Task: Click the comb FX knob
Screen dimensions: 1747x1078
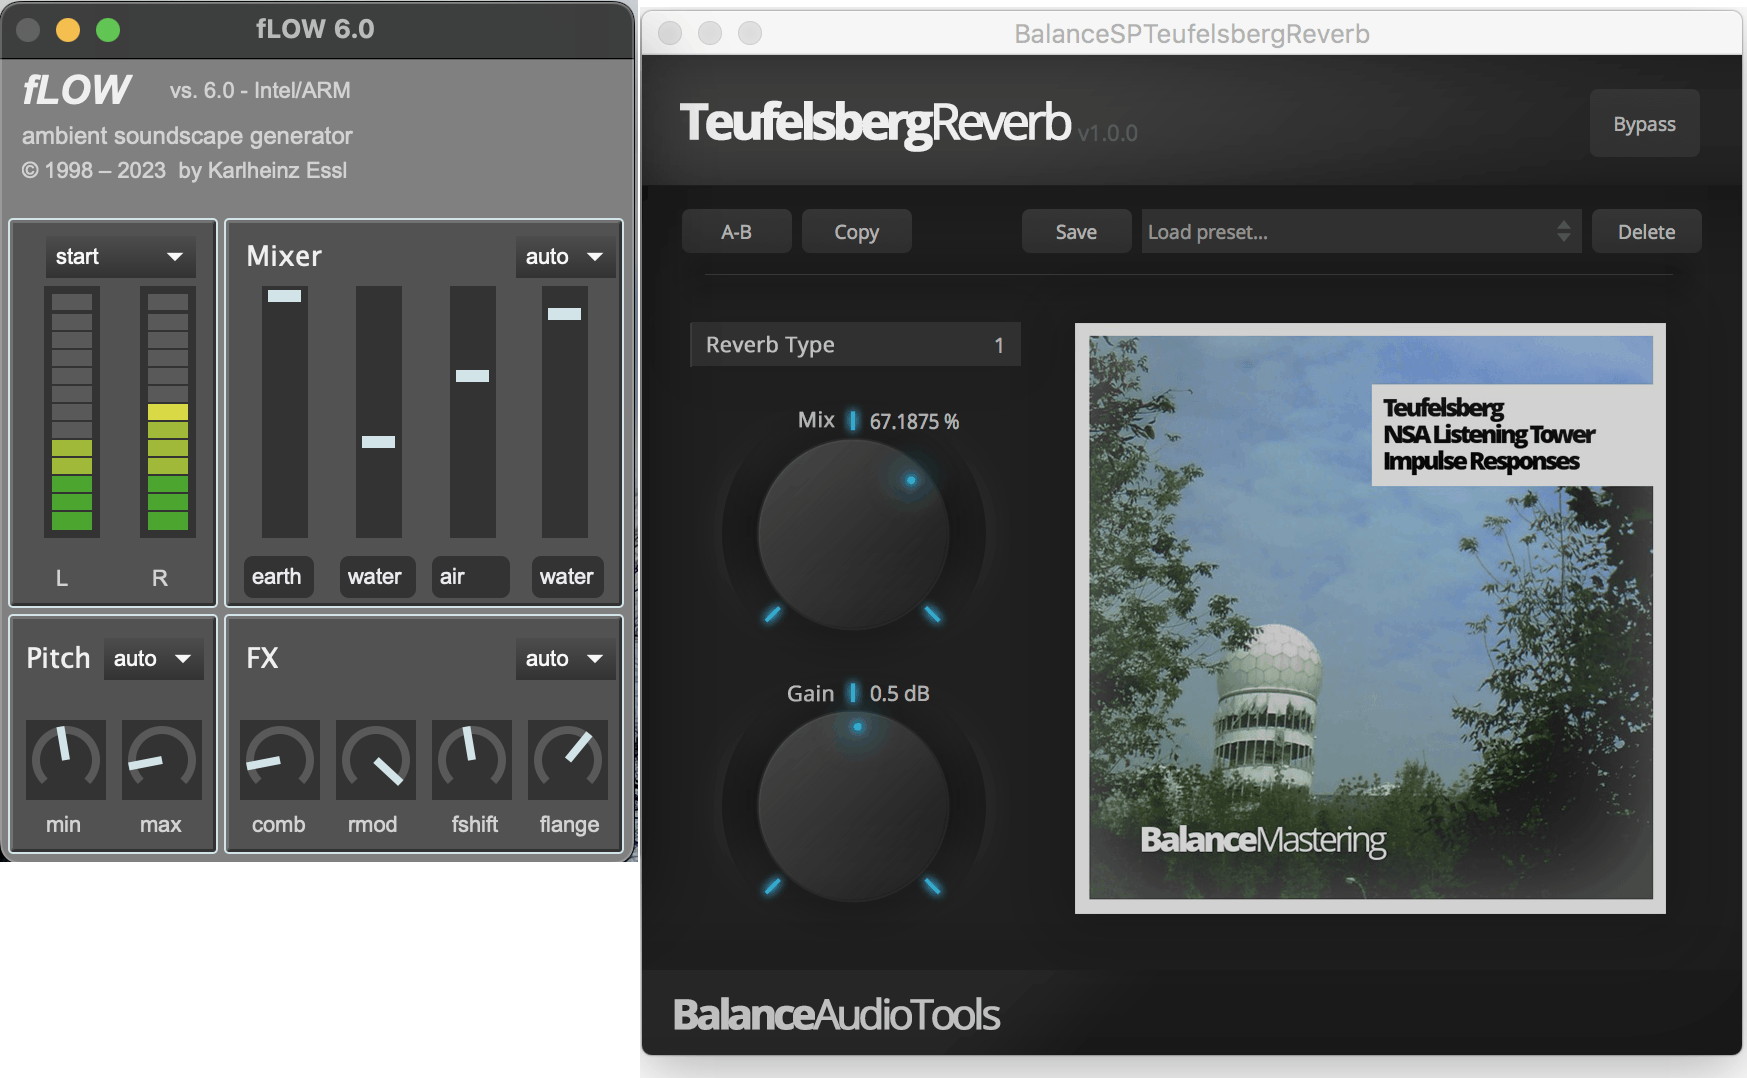Action: 280,760
